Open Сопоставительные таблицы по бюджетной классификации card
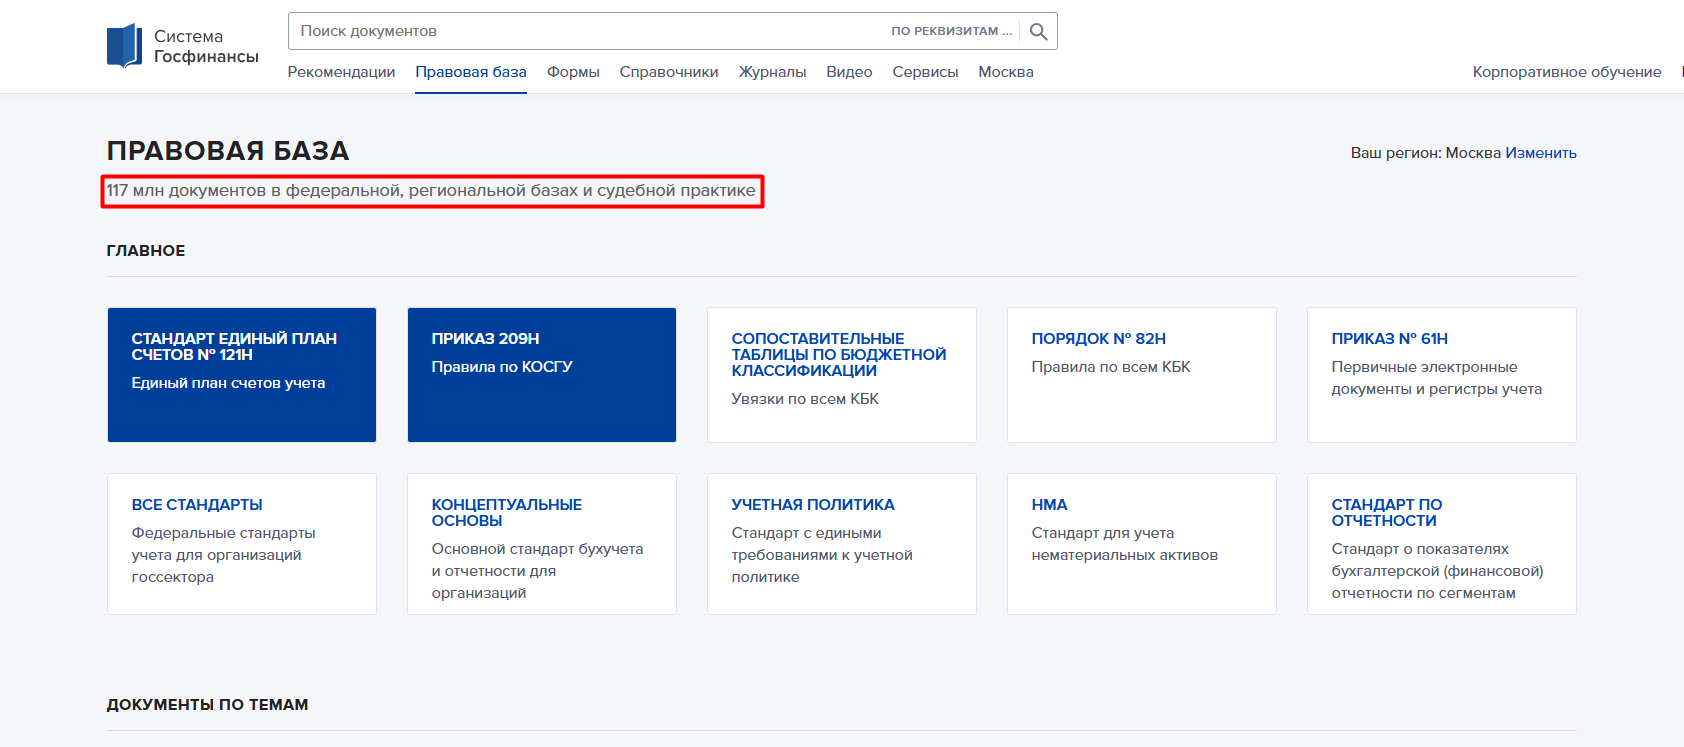 coord(842,375)
